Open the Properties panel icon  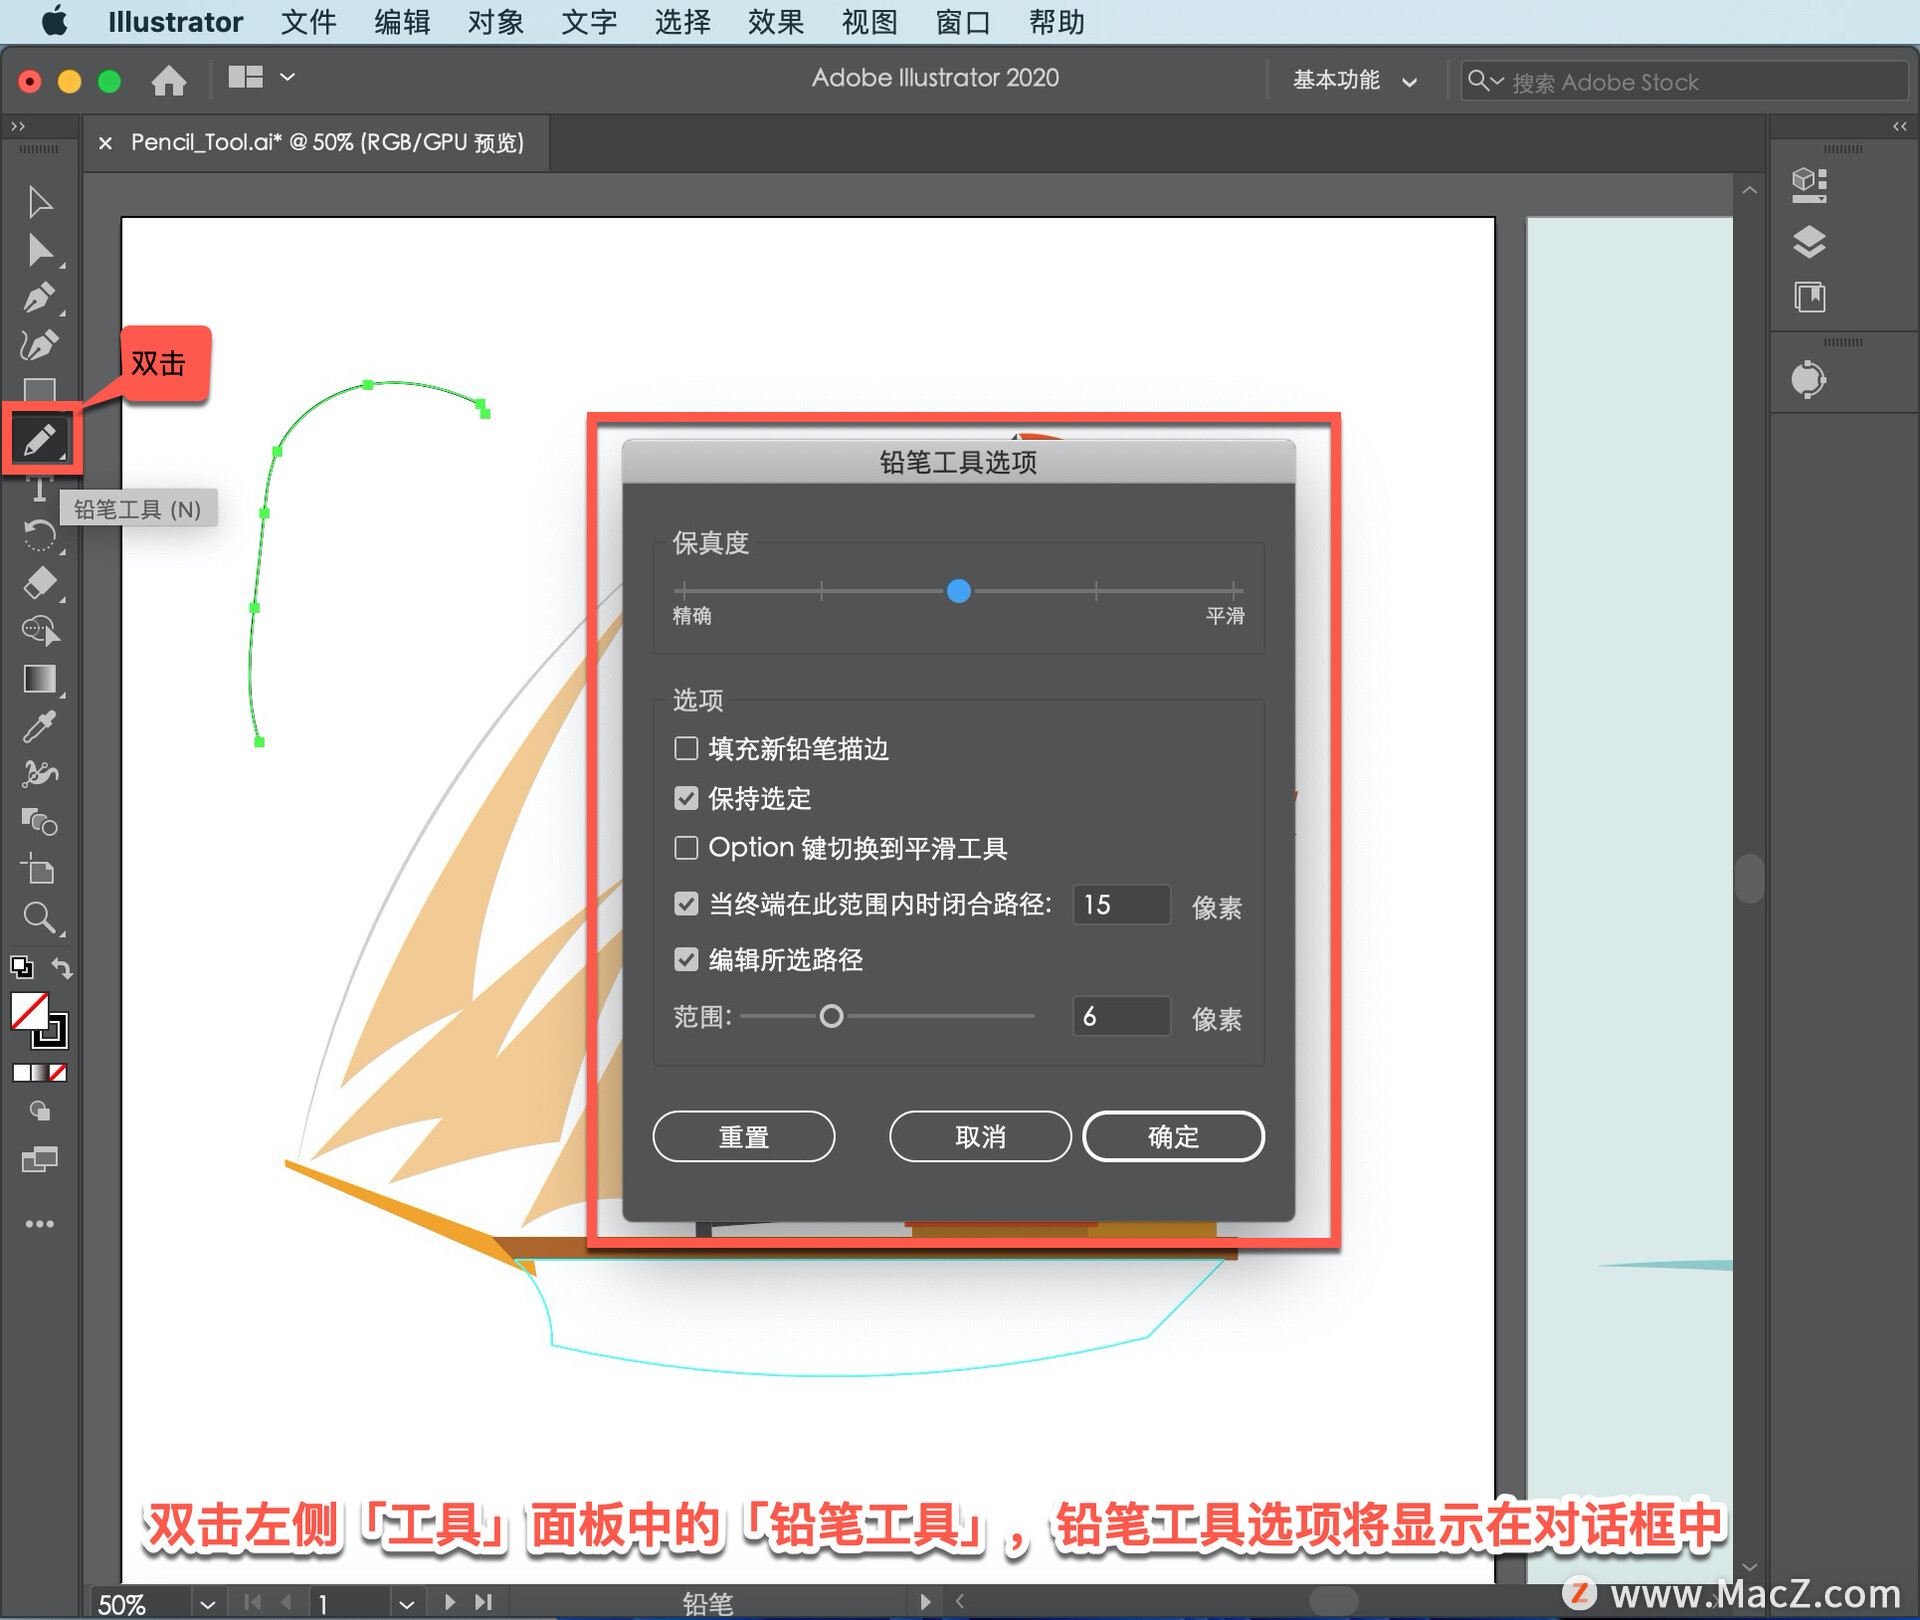(x=1809, y=185)
